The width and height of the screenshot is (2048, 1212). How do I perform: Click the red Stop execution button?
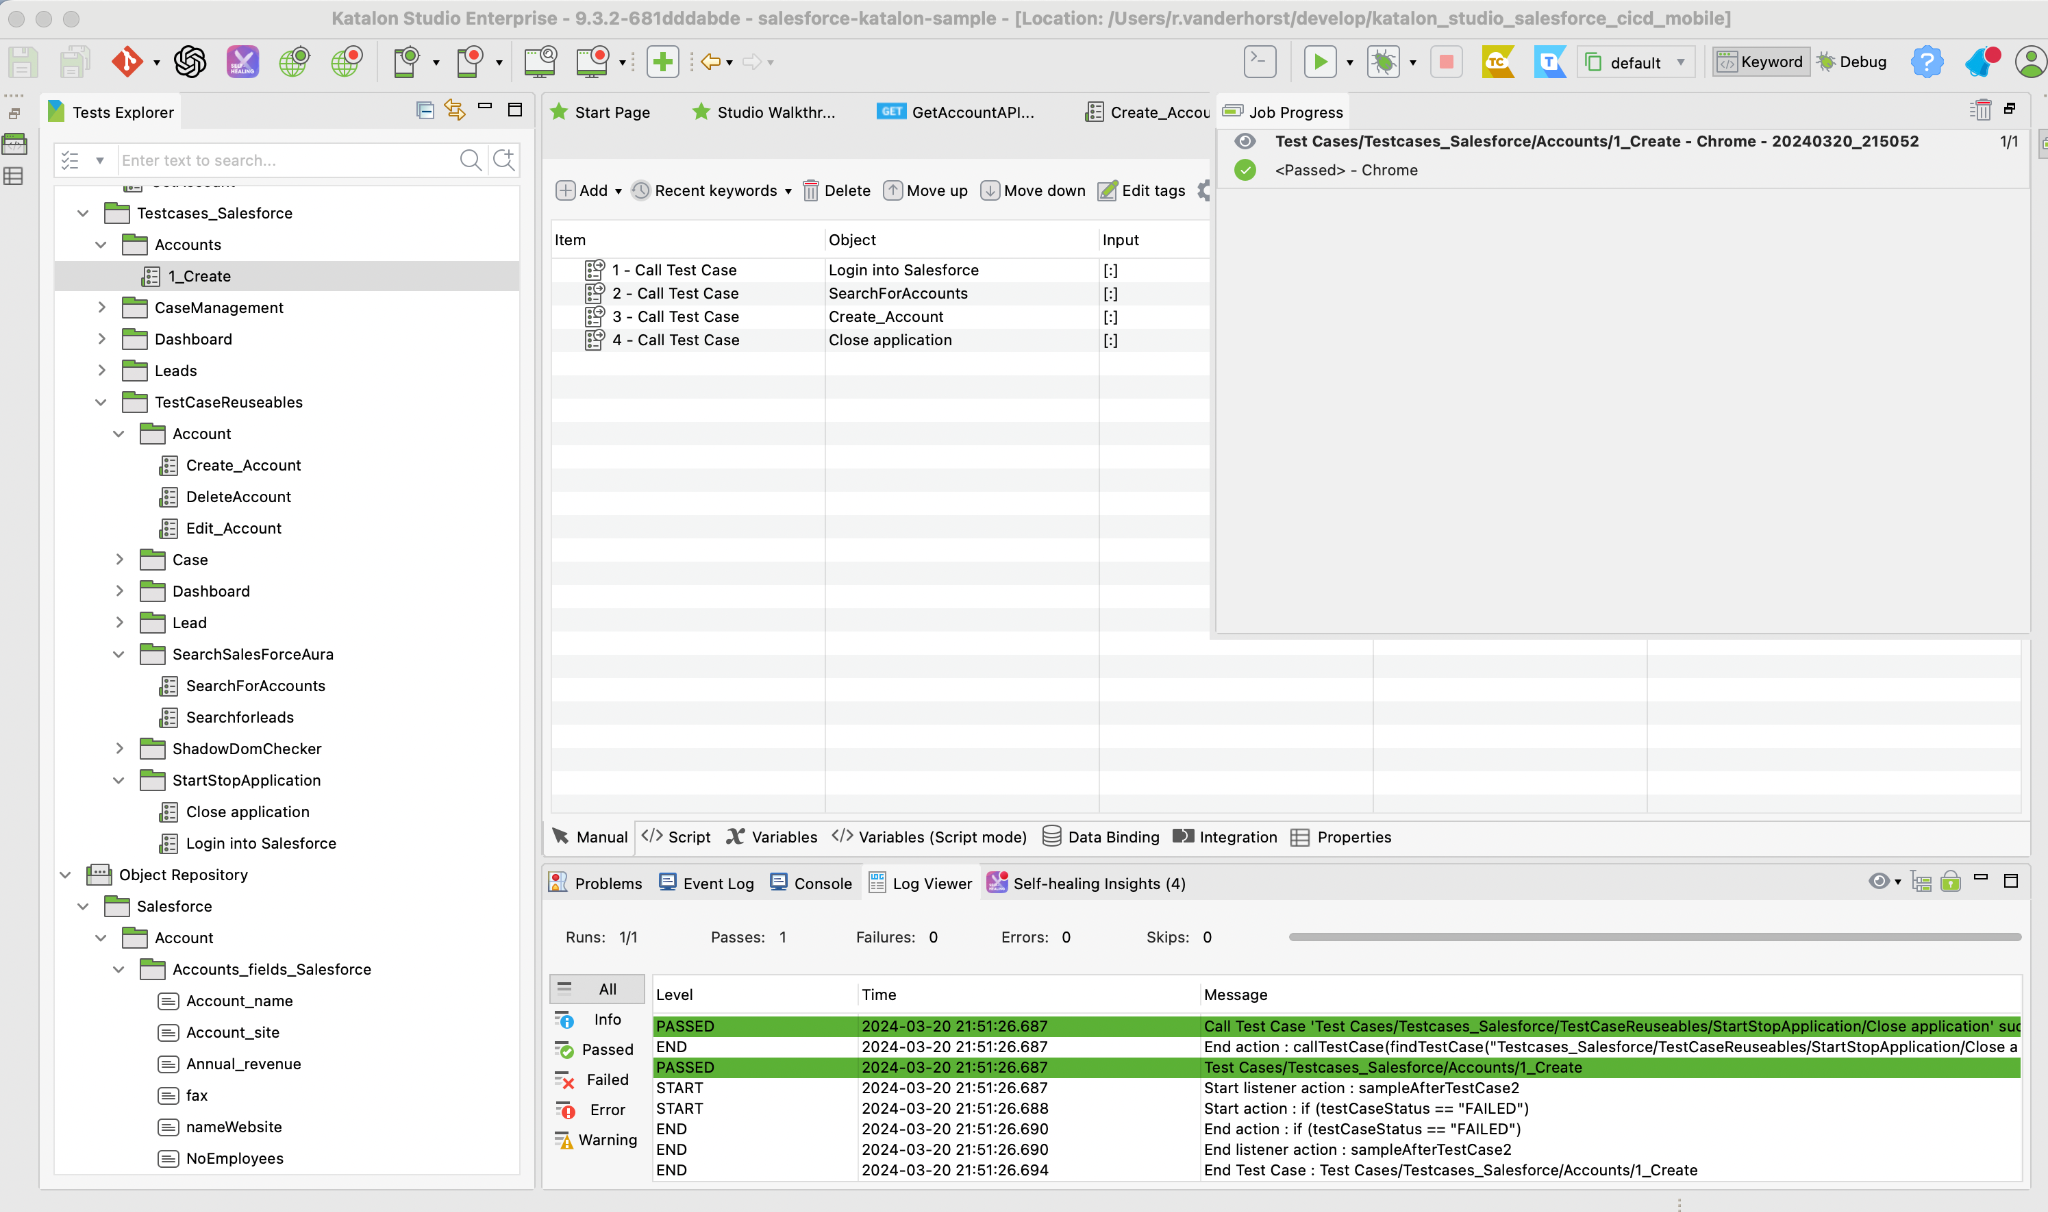pyautogui.click(x=1446, y=62)
